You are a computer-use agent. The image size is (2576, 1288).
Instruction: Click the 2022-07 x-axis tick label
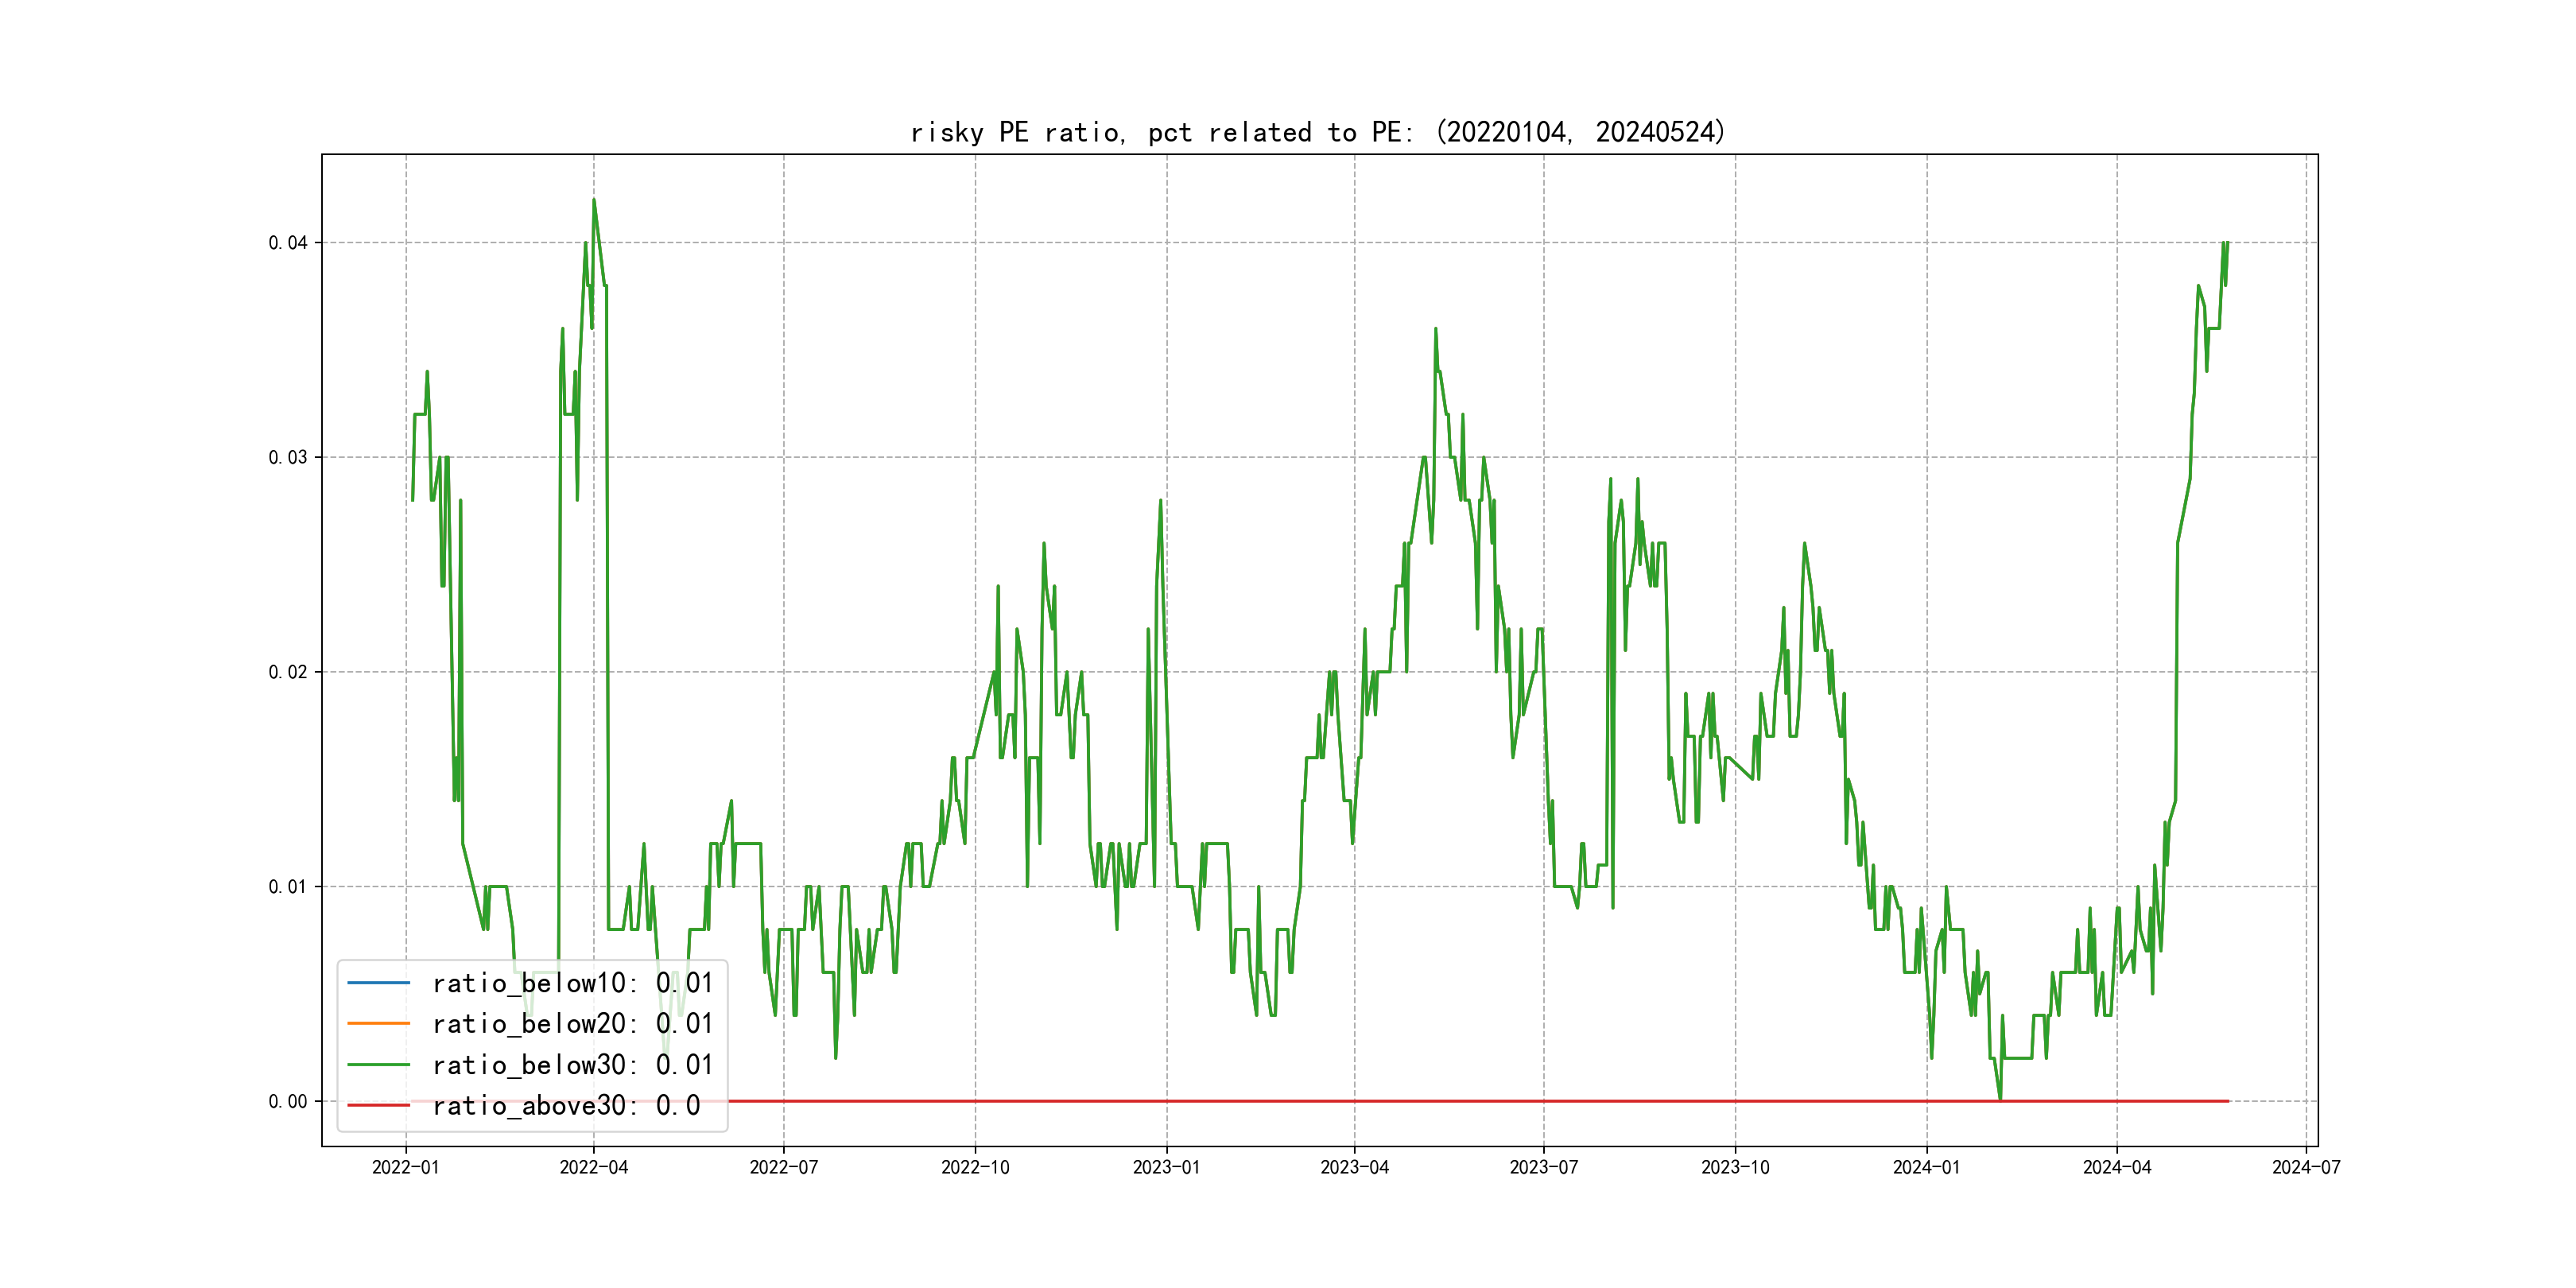point(783,1167)
